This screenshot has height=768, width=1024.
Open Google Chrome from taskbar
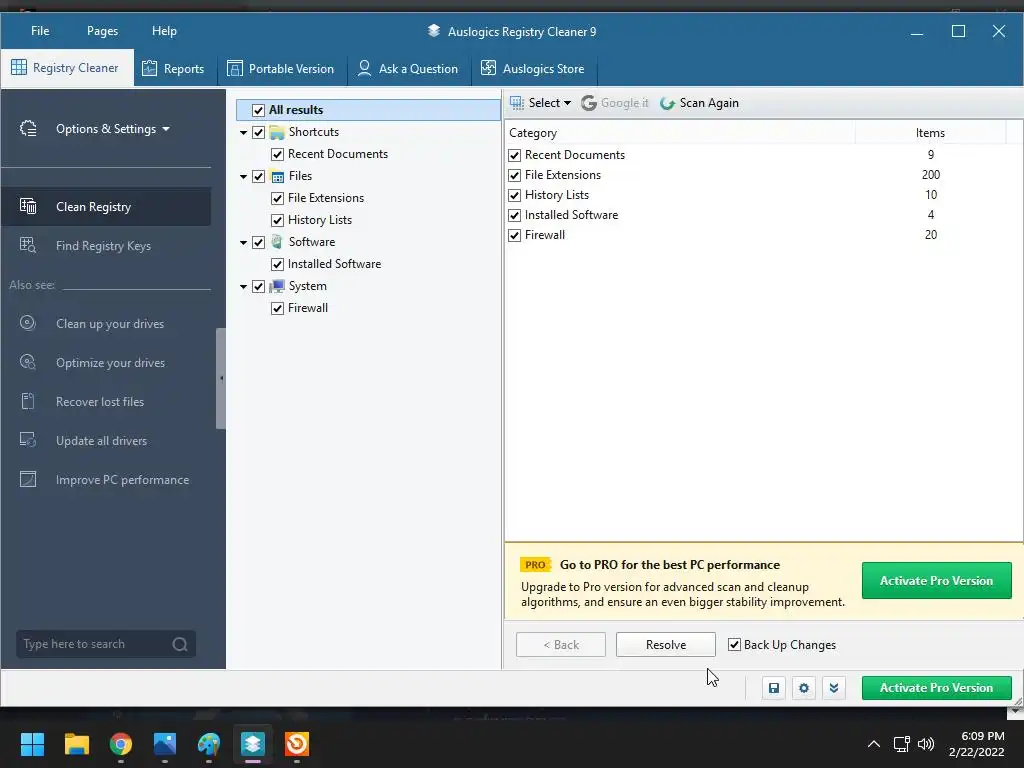(121, 744)
